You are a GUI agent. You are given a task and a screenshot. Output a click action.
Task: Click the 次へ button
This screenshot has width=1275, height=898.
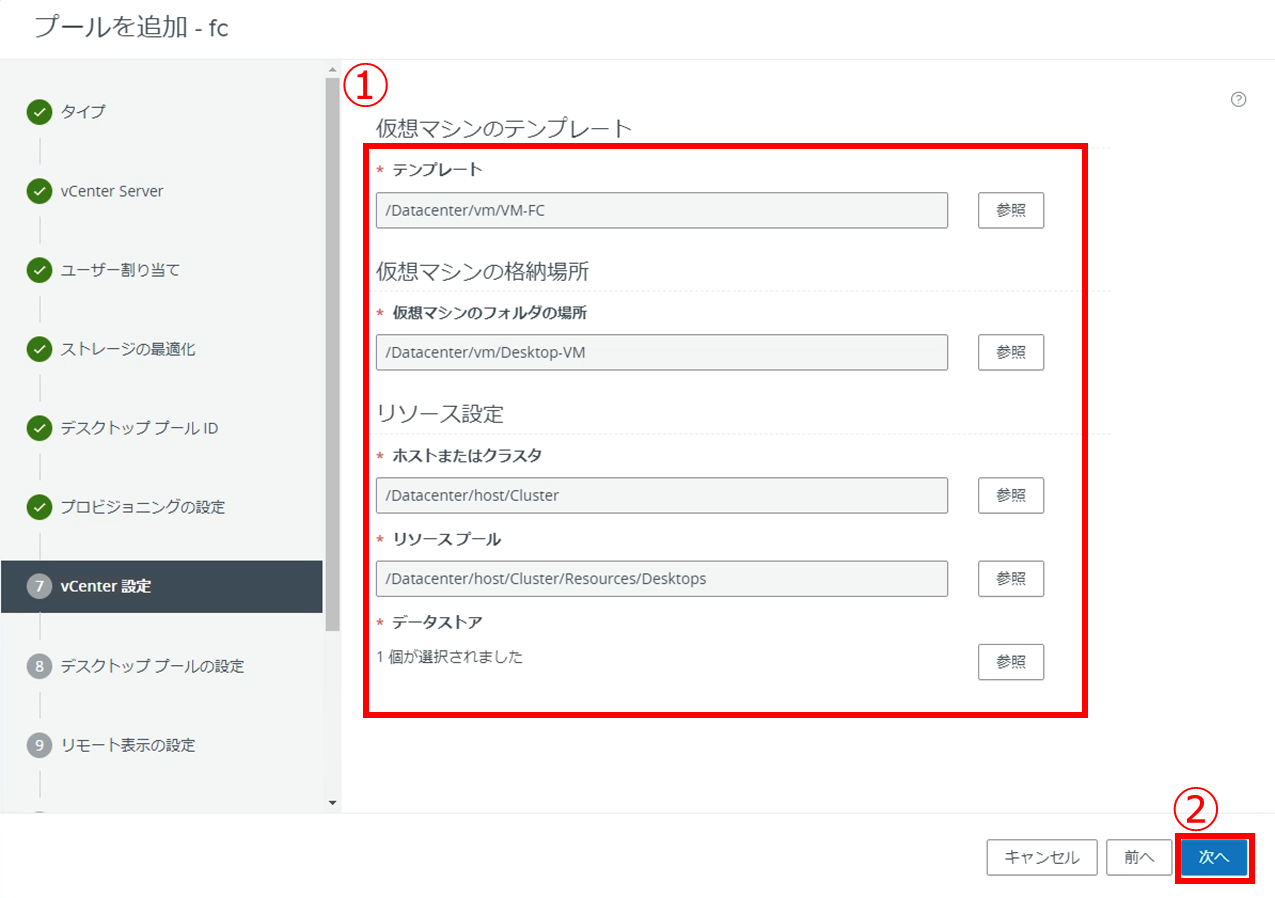click(x=1213, y=858)
